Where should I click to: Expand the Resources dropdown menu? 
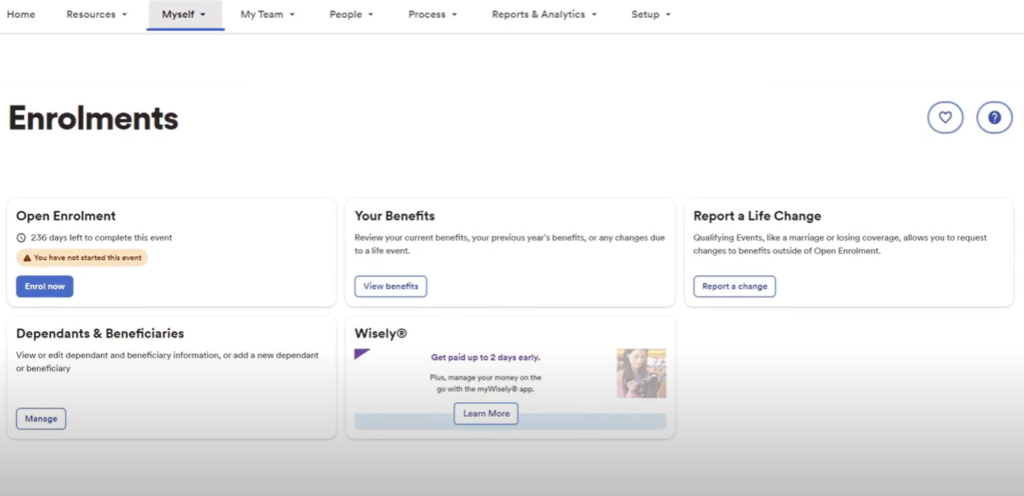(x=97, y=15)
